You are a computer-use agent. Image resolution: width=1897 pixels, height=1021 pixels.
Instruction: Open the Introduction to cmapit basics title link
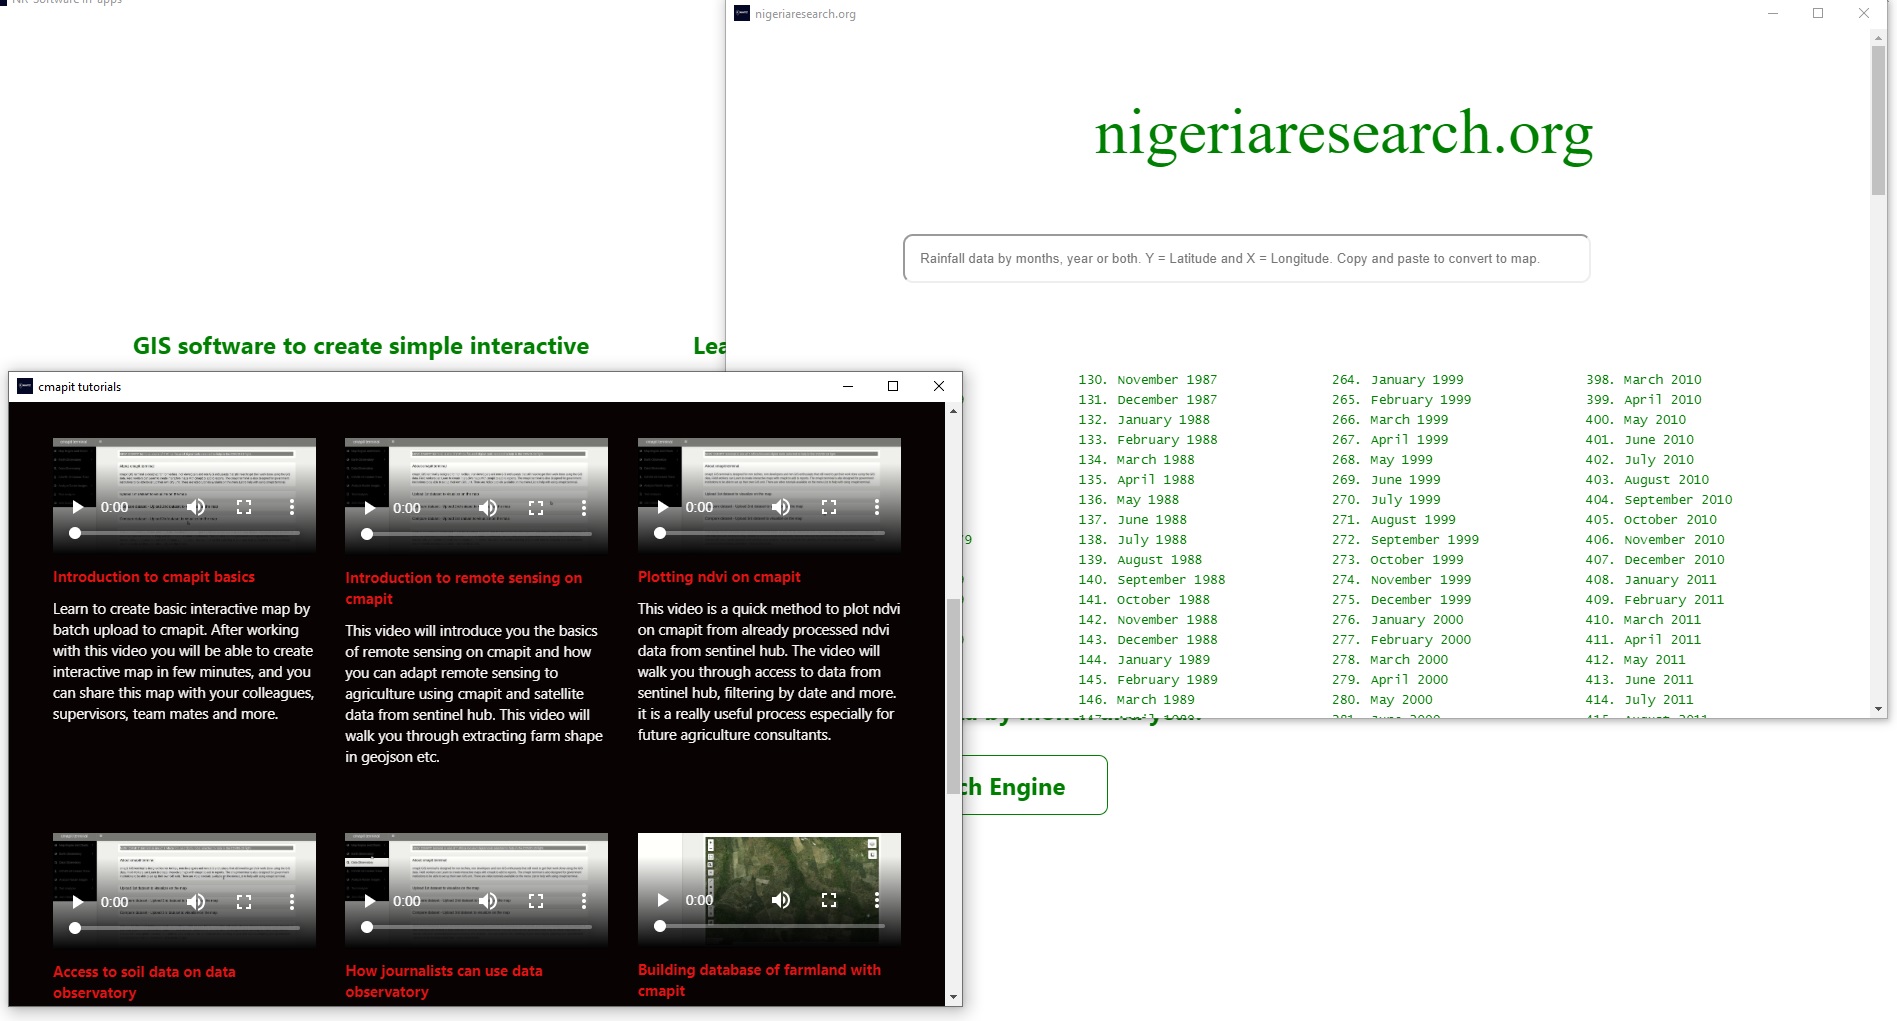coord(154,577)
